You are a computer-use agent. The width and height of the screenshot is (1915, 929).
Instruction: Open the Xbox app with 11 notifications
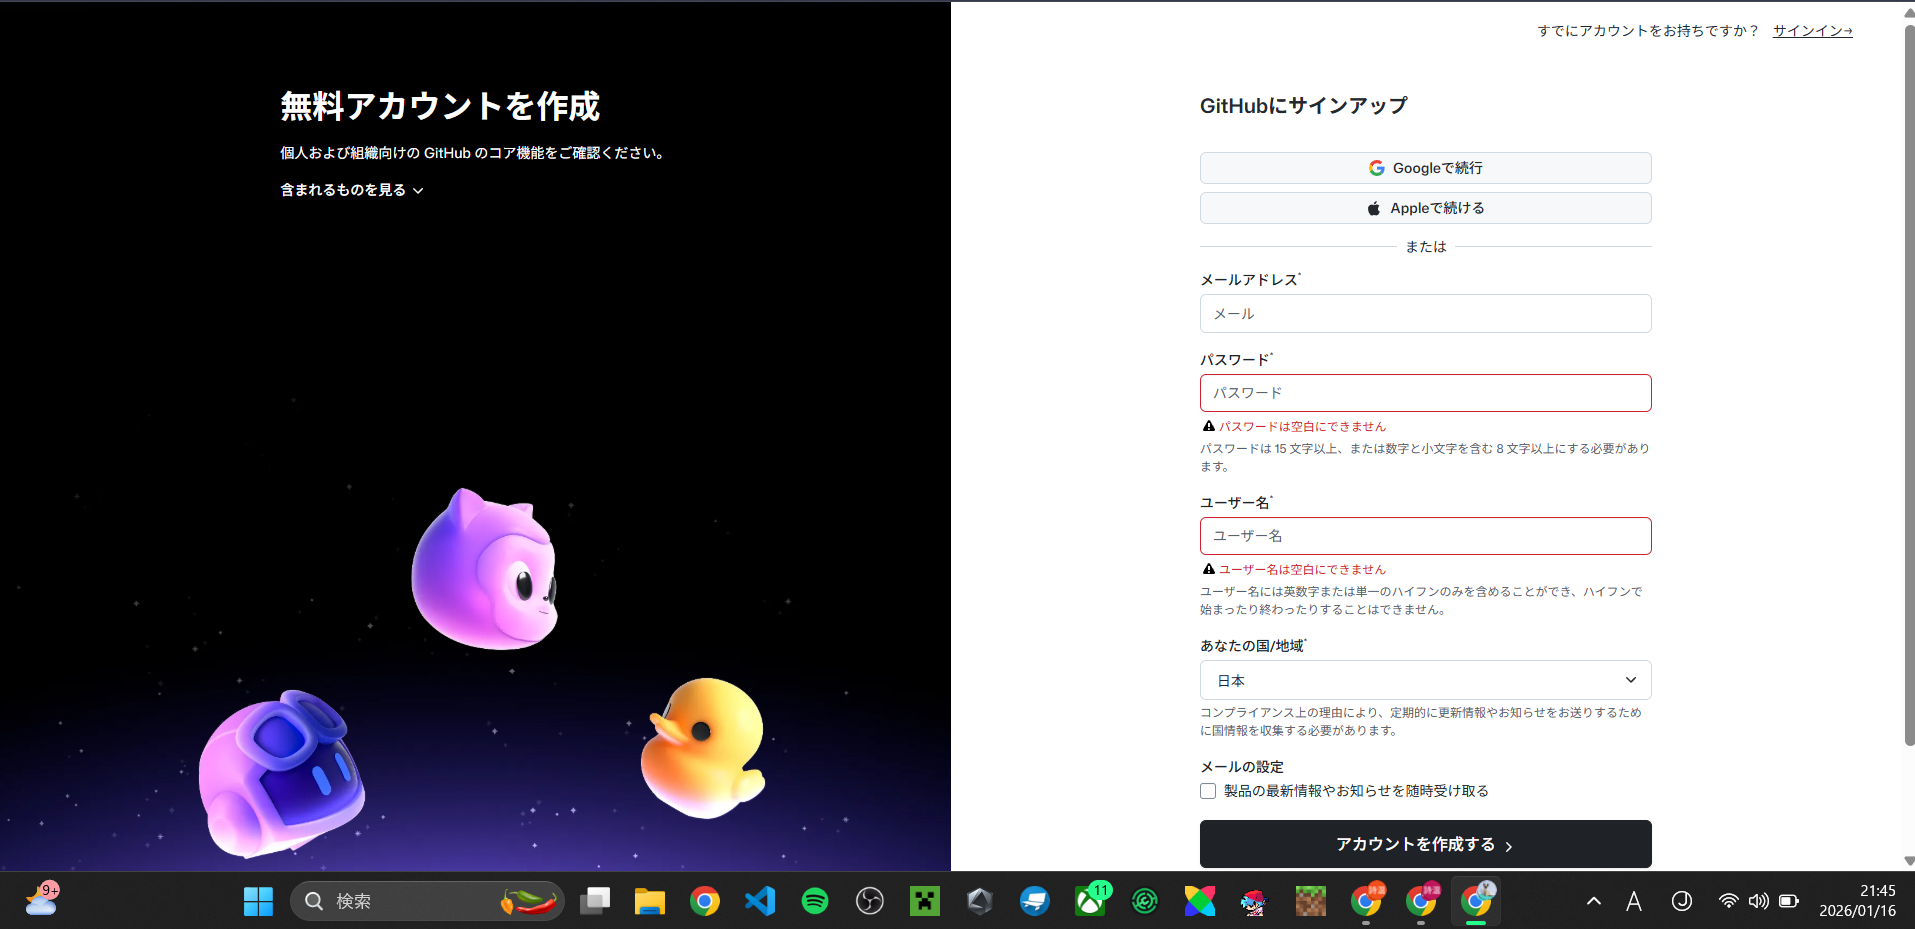point(1090,900)
